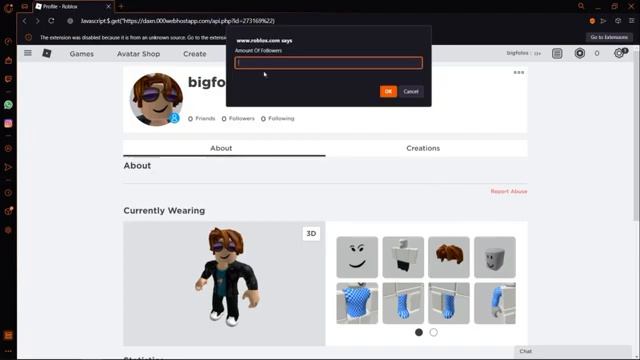
Task: Close the Profile - Roblox tab
Action: pos(109,6)
